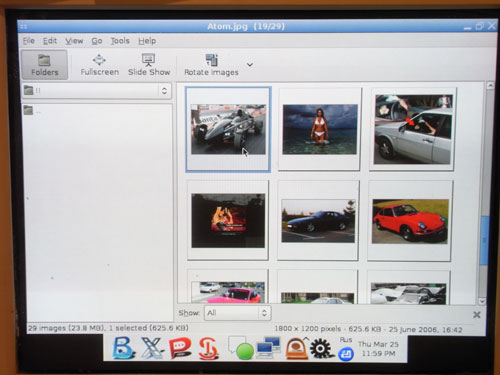Select the dark blue sports car thumbnail

(318, 221)
